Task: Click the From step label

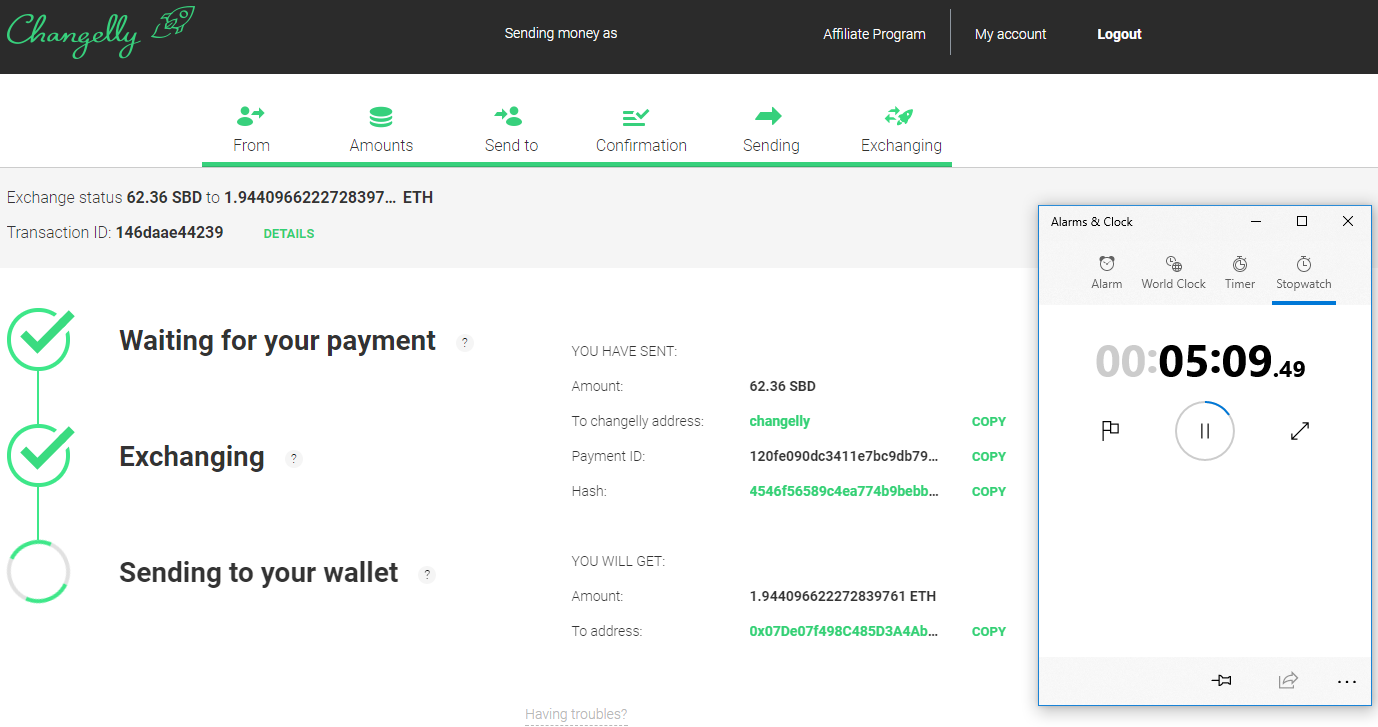Action: pos(251,145)
